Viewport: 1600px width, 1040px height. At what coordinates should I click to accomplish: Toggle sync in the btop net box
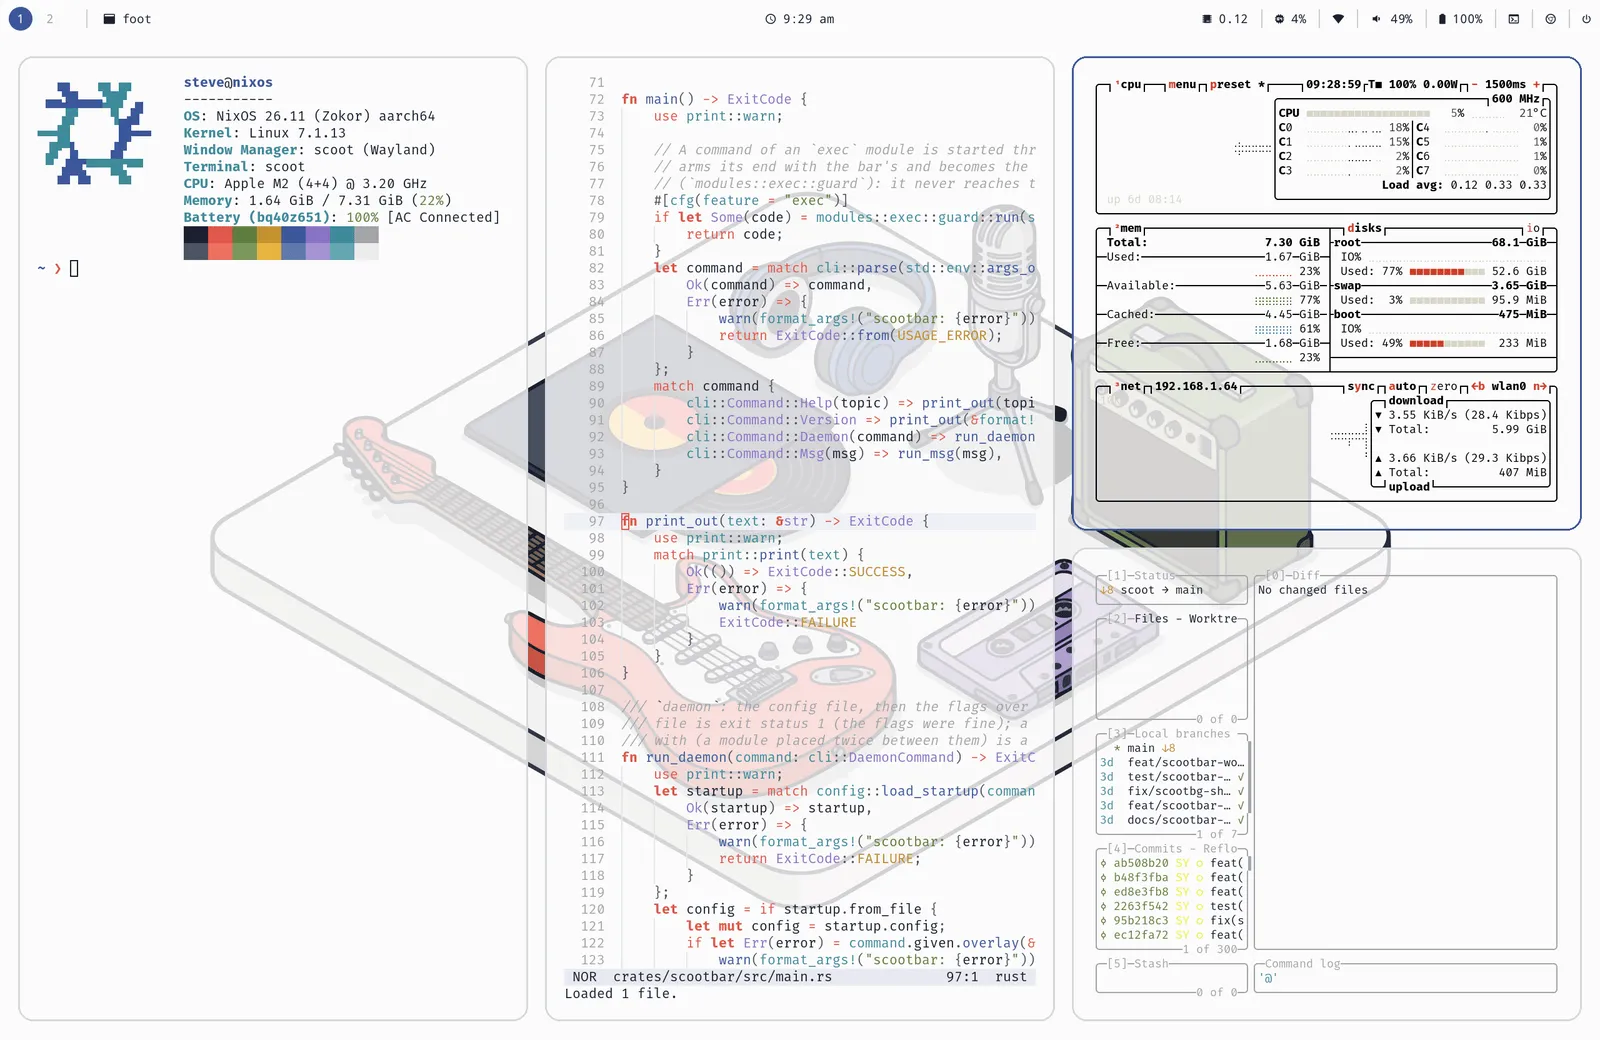1361,387
